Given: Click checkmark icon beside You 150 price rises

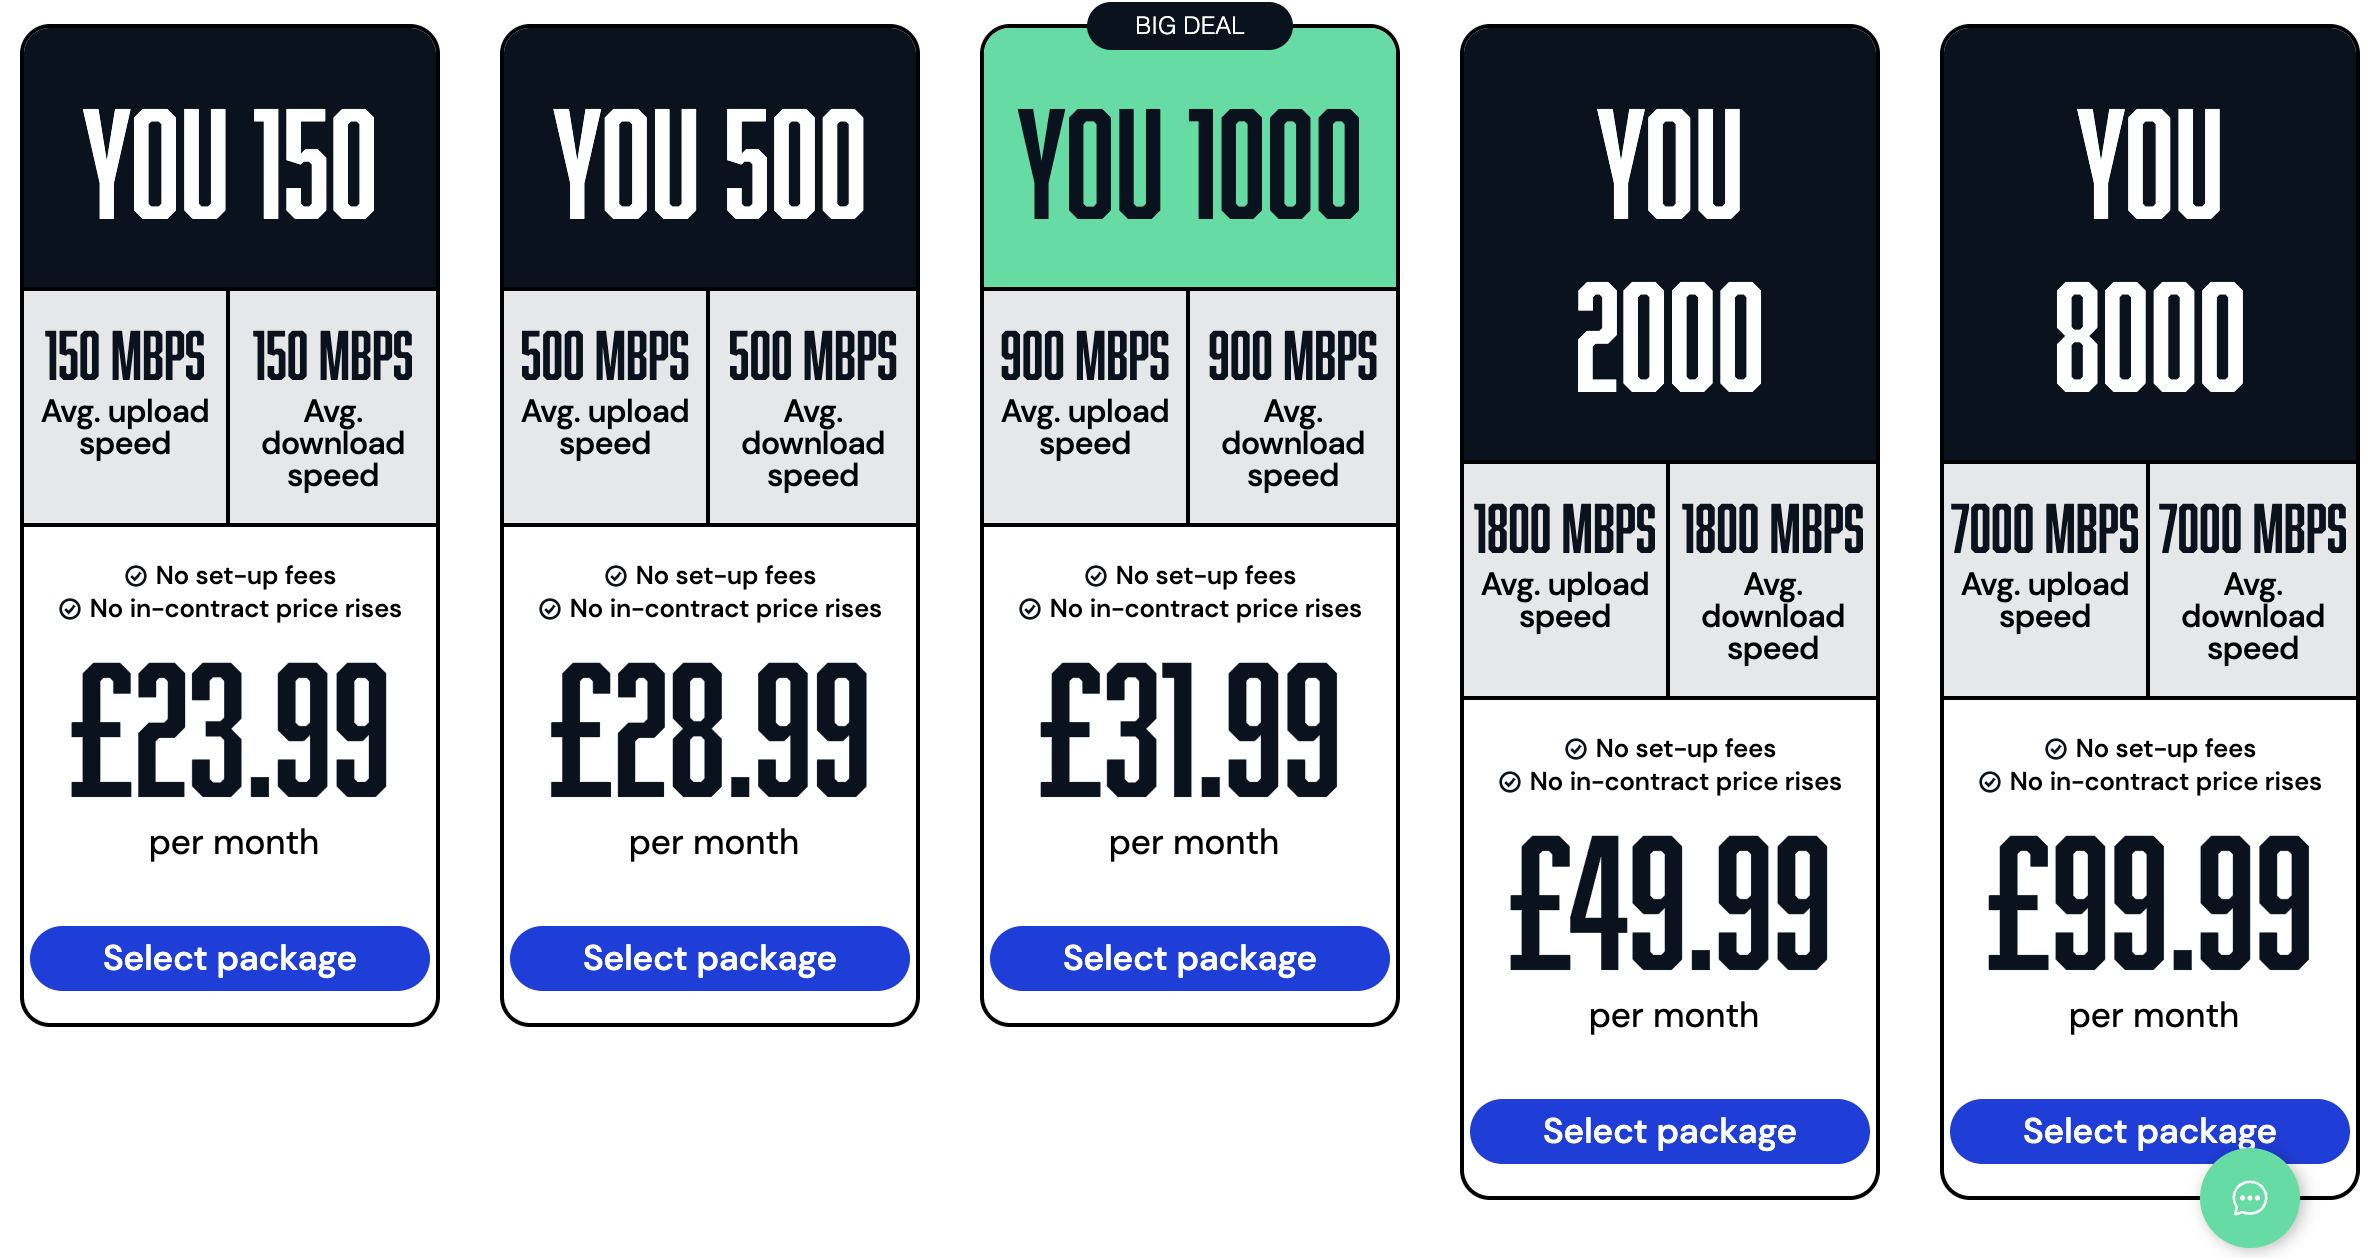Looking at the screenshot, I should coord(70,609).
